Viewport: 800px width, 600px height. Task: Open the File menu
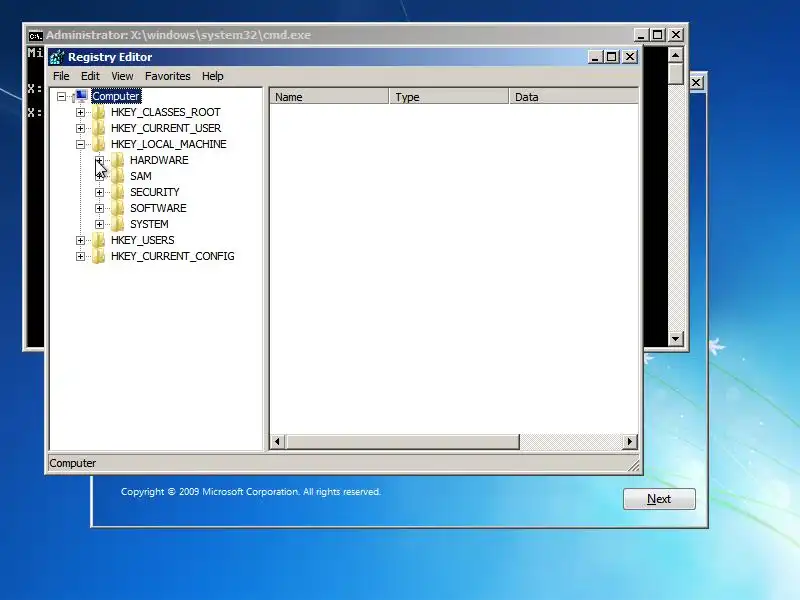[x=61, y=76]
